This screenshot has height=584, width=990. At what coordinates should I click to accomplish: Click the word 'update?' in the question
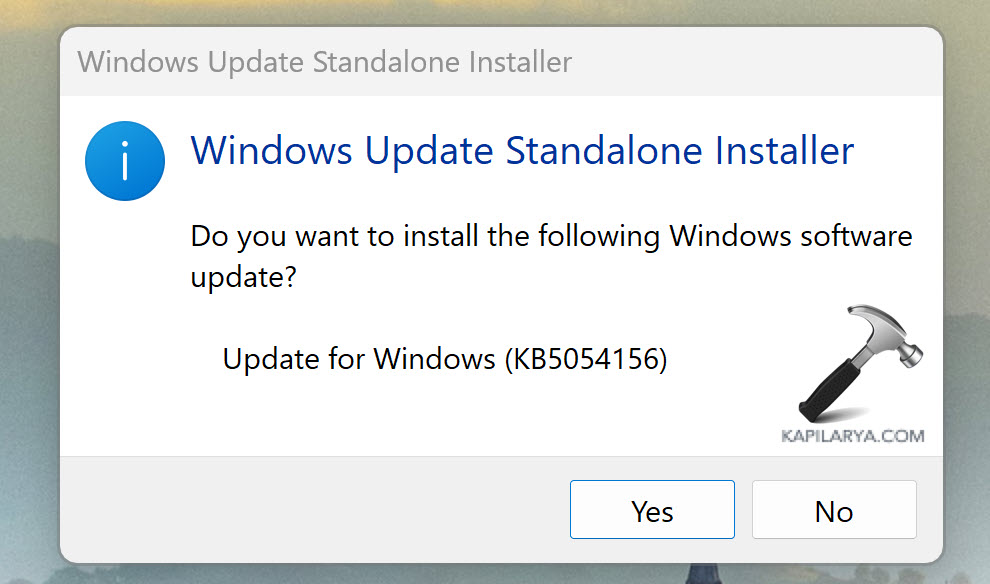tap(243, 278)
